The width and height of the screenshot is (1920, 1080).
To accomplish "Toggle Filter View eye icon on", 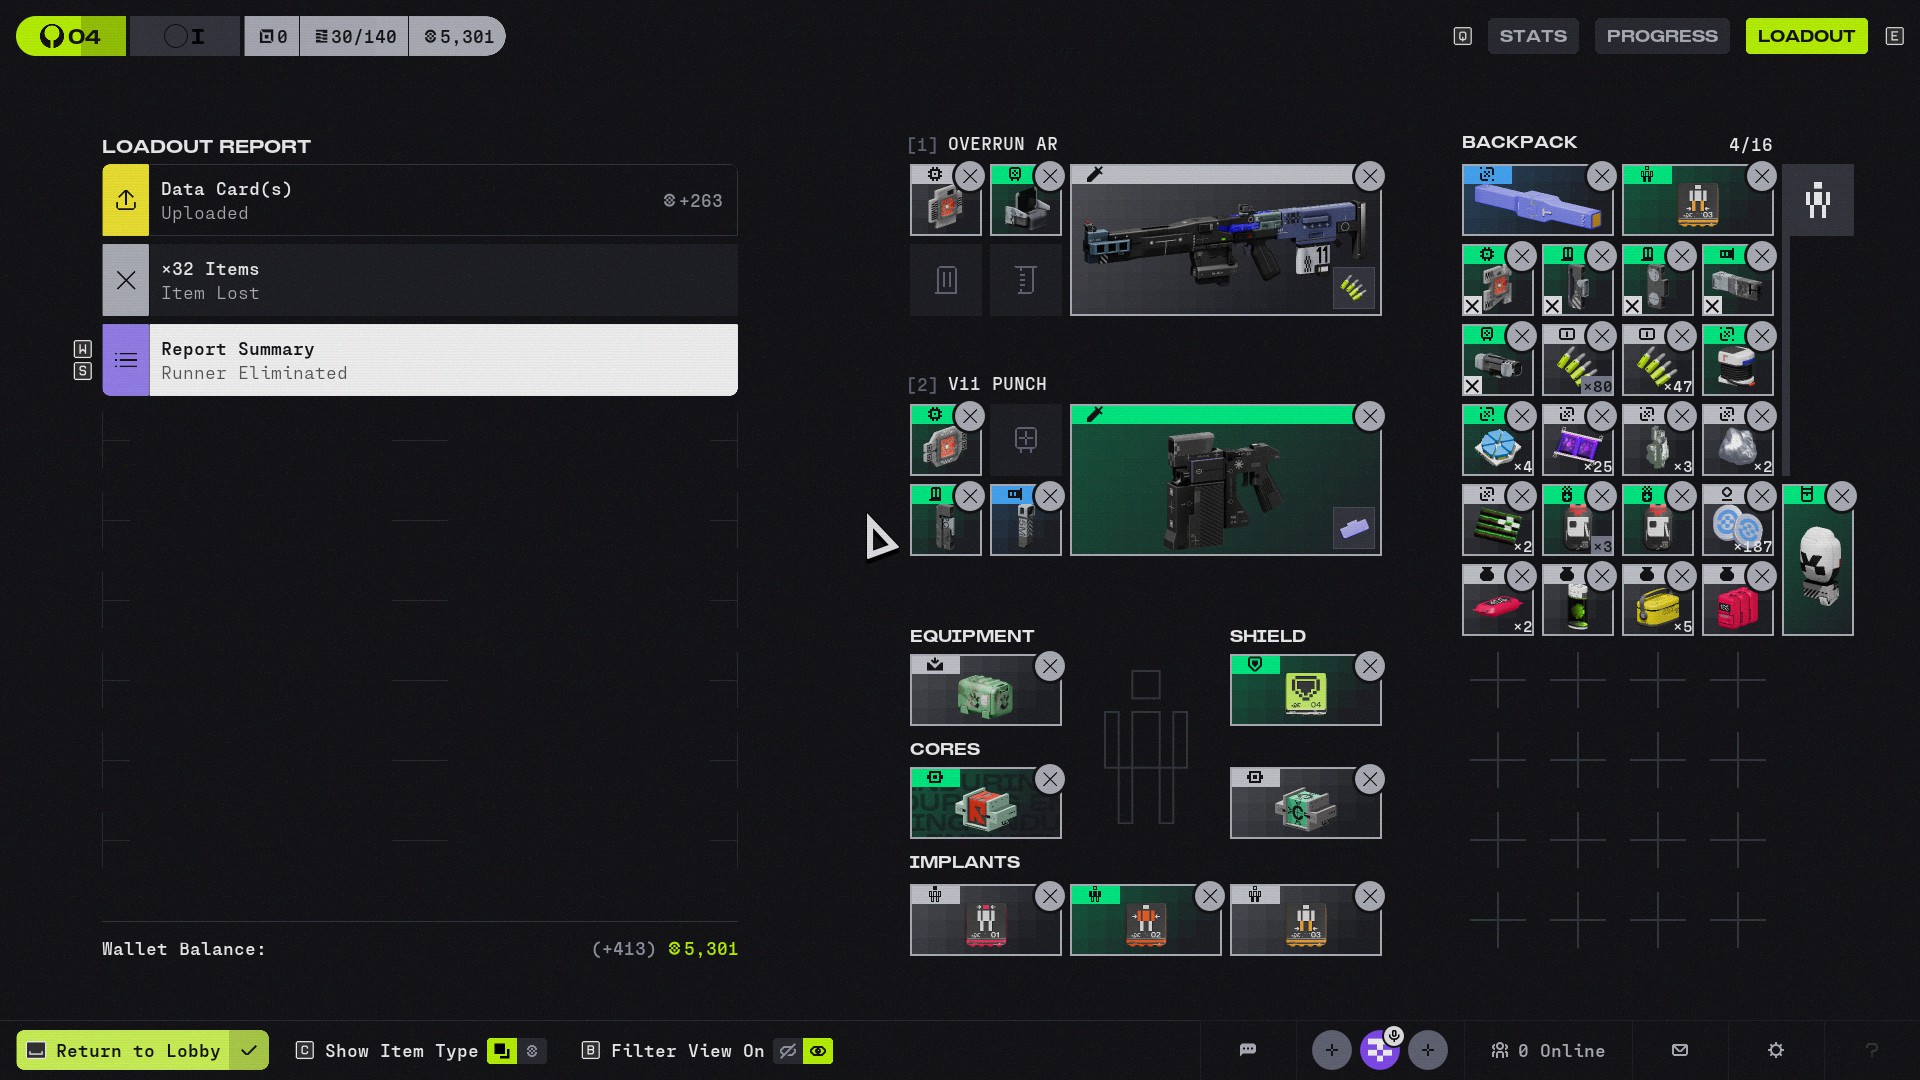I will pos(818,1051).
